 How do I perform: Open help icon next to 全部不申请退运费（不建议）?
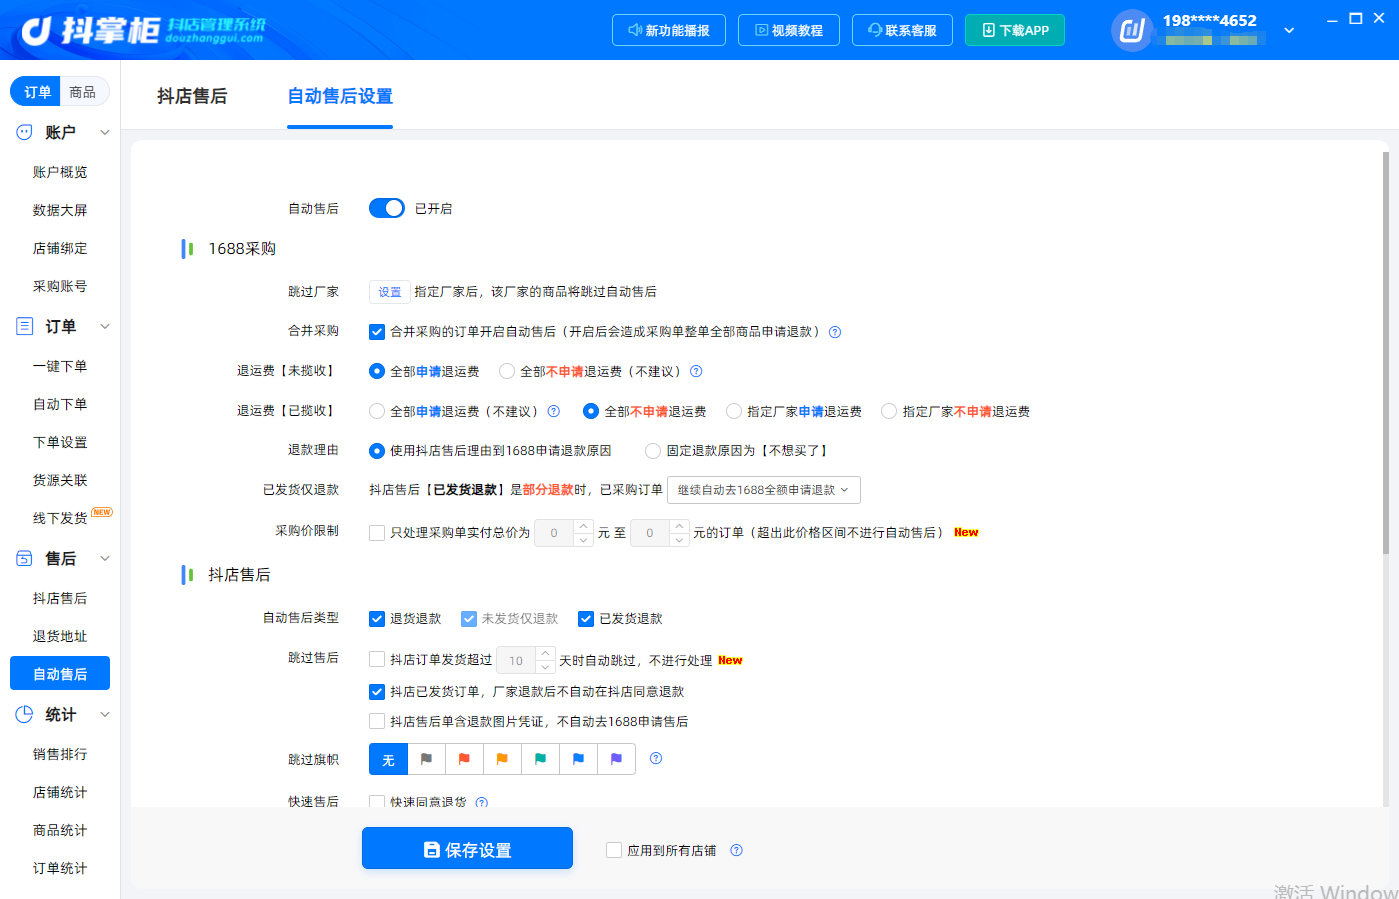coord(696,371)
